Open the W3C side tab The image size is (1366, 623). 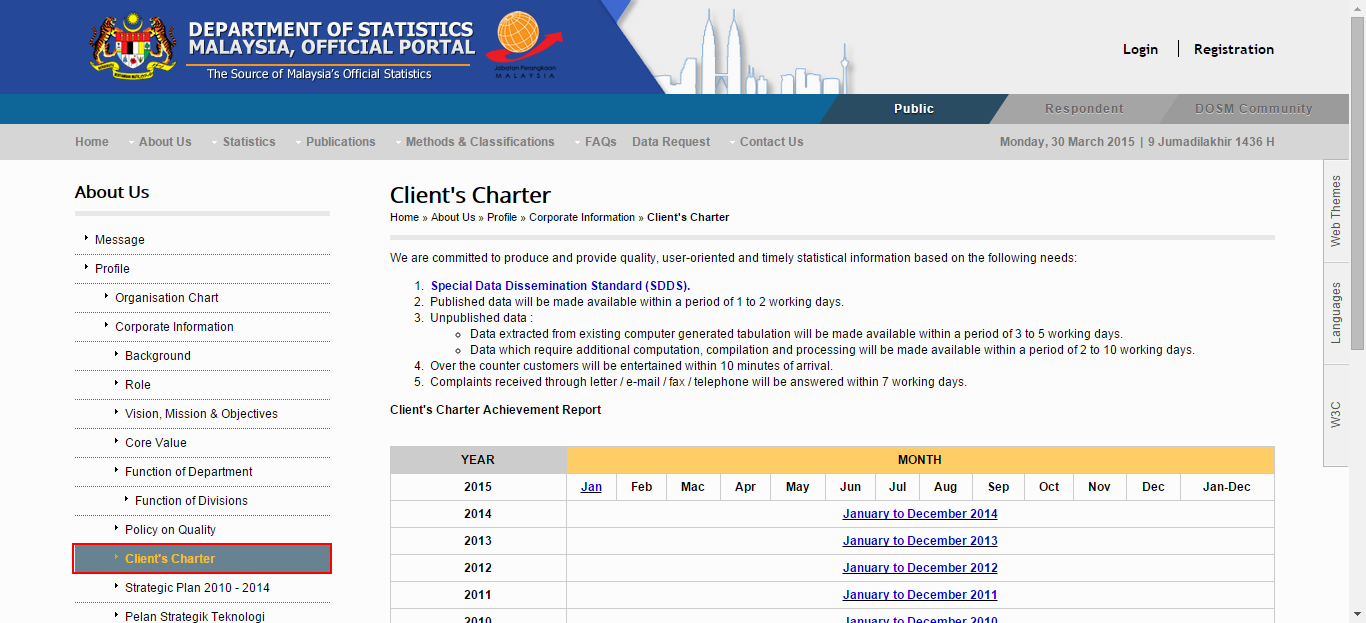pos(1335,415)
